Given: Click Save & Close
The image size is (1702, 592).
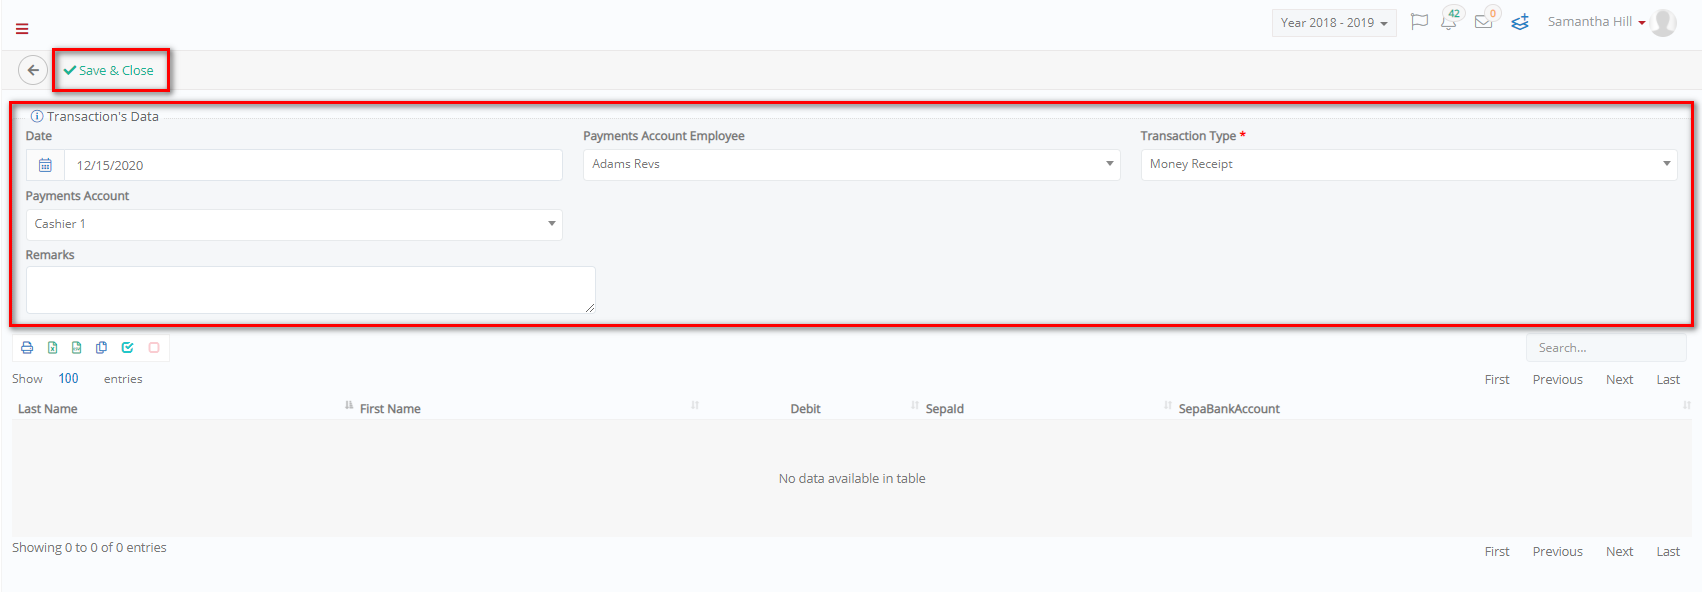Looking at the screenshot, I should (109, 70).
